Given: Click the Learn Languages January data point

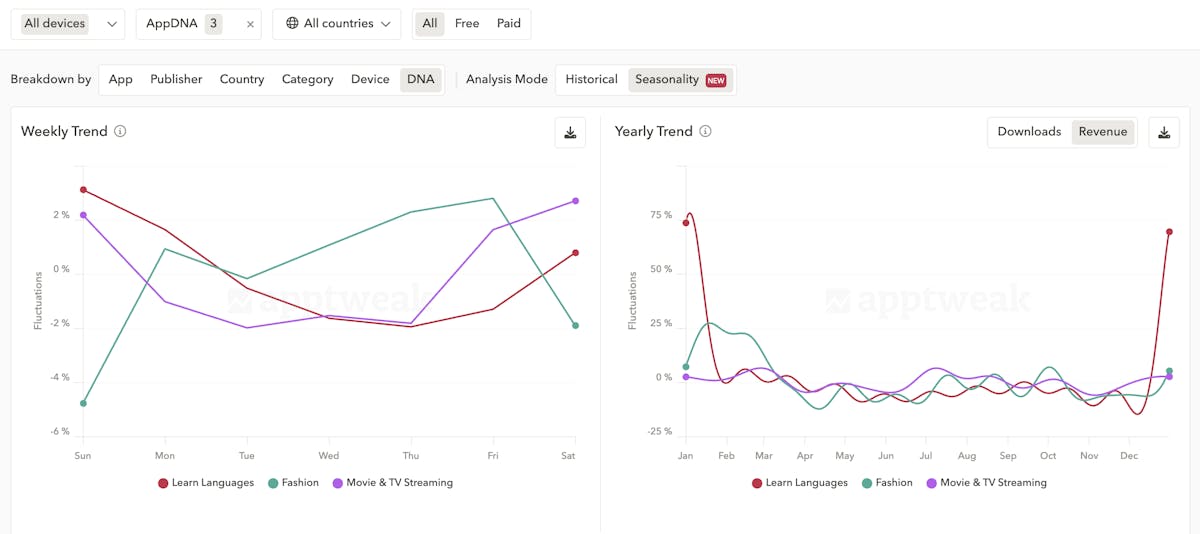Looking at the screenshot, I should click(x=686, y=222).
